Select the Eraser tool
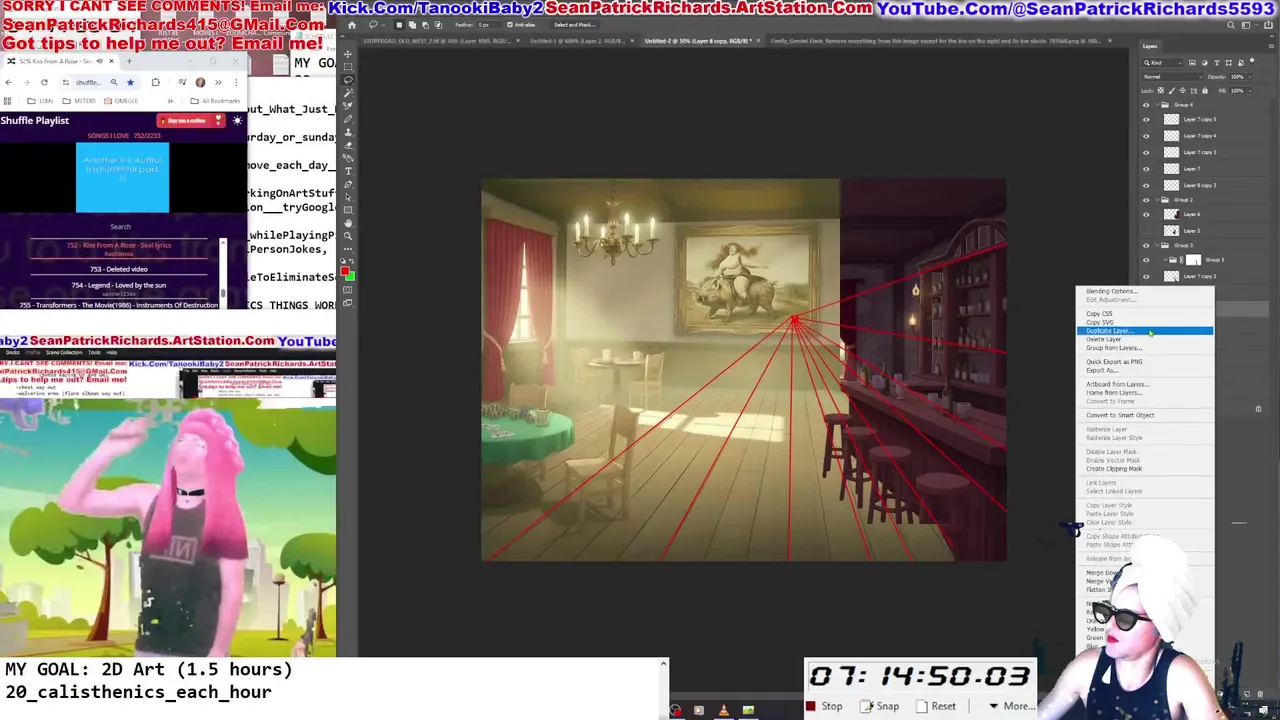This screenshot has height=720, width=1280. 348,145
